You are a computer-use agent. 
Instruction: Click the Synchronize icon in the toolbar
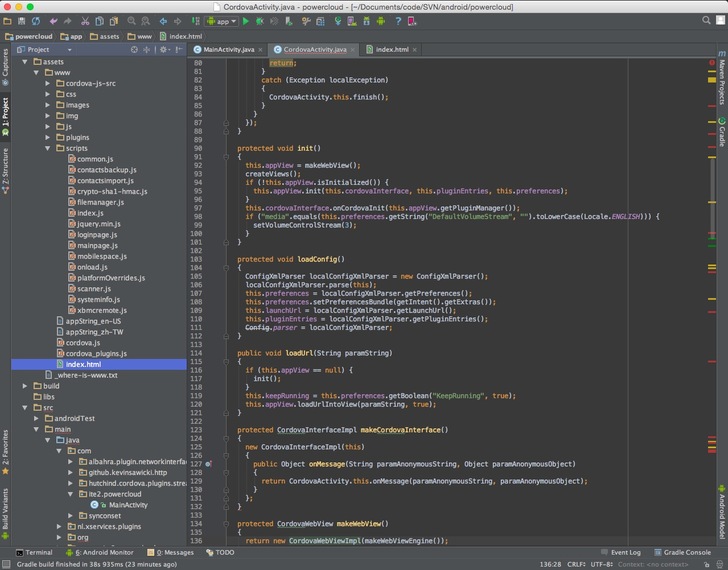point(35,20)
